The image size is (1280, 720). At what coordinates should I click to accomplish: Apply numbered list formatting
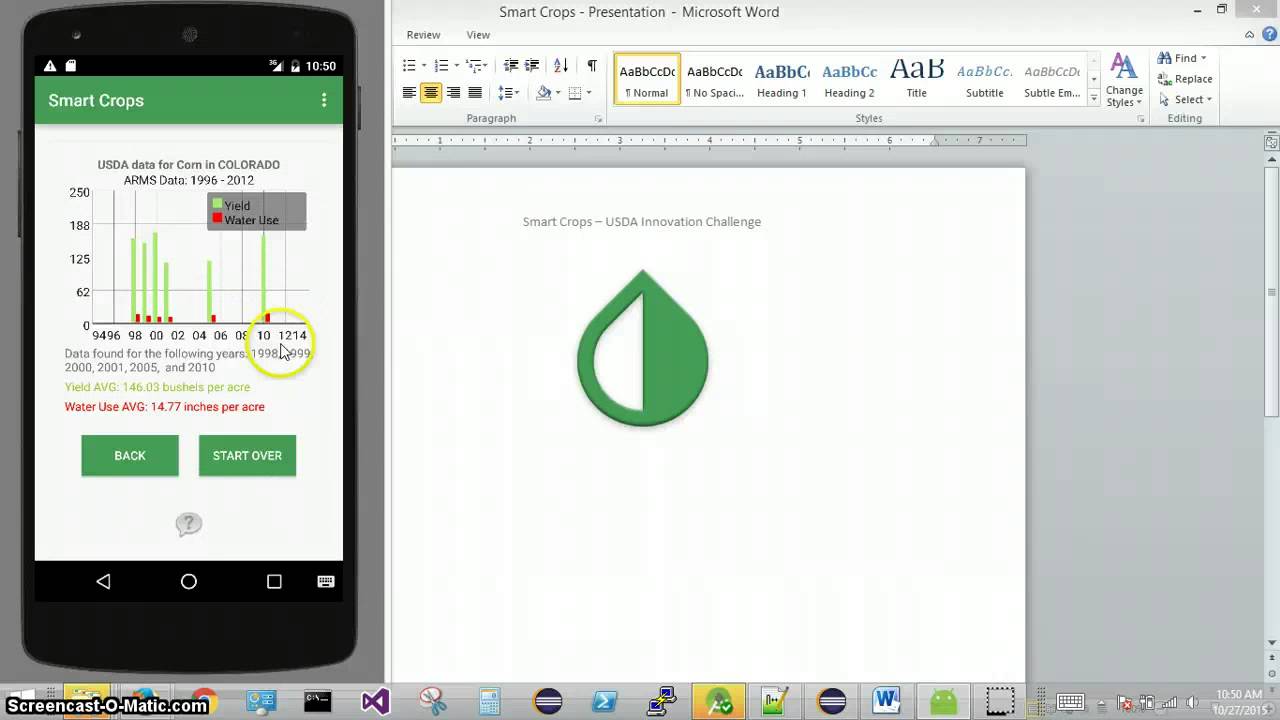click(441, 65)
